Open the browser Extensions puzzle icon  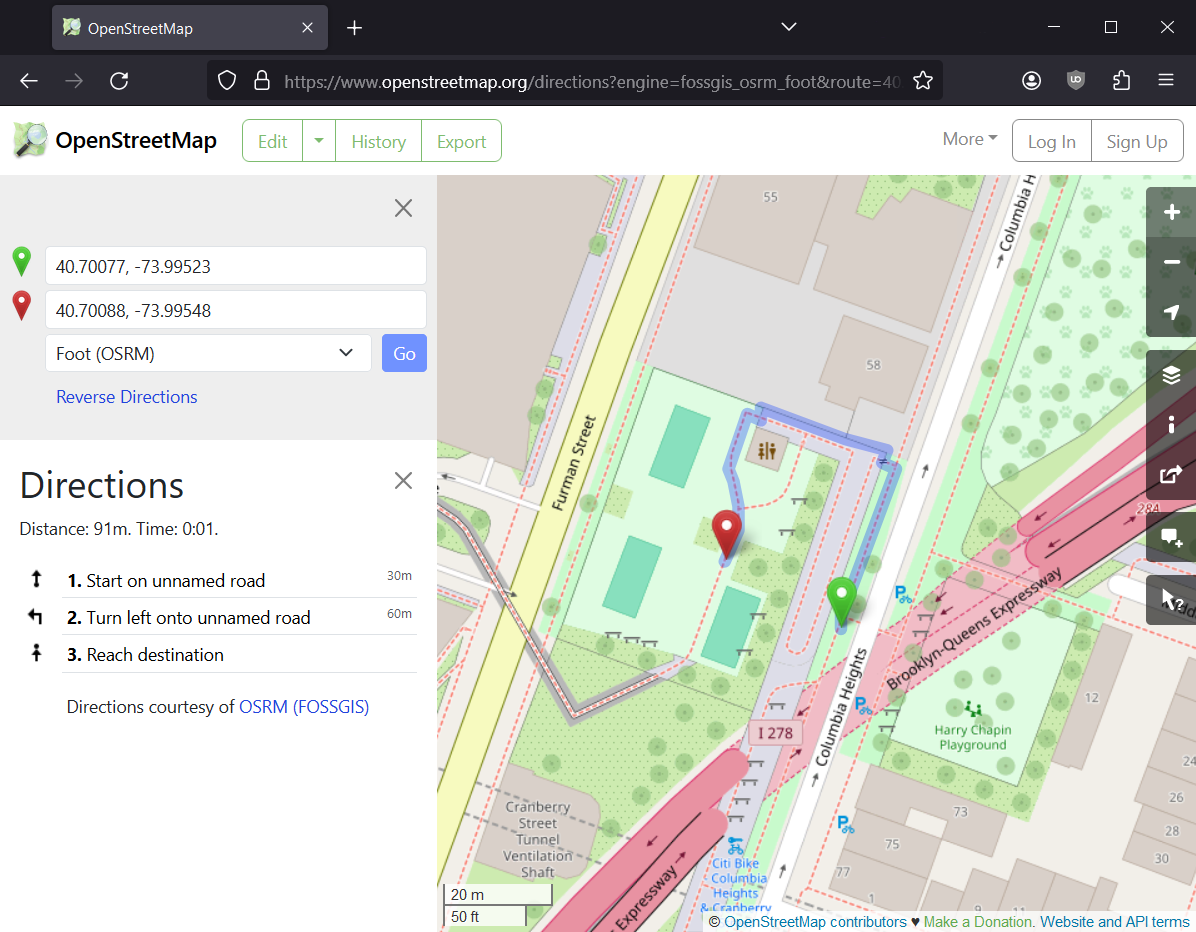pyautogui.click(x=1121, y=81)
